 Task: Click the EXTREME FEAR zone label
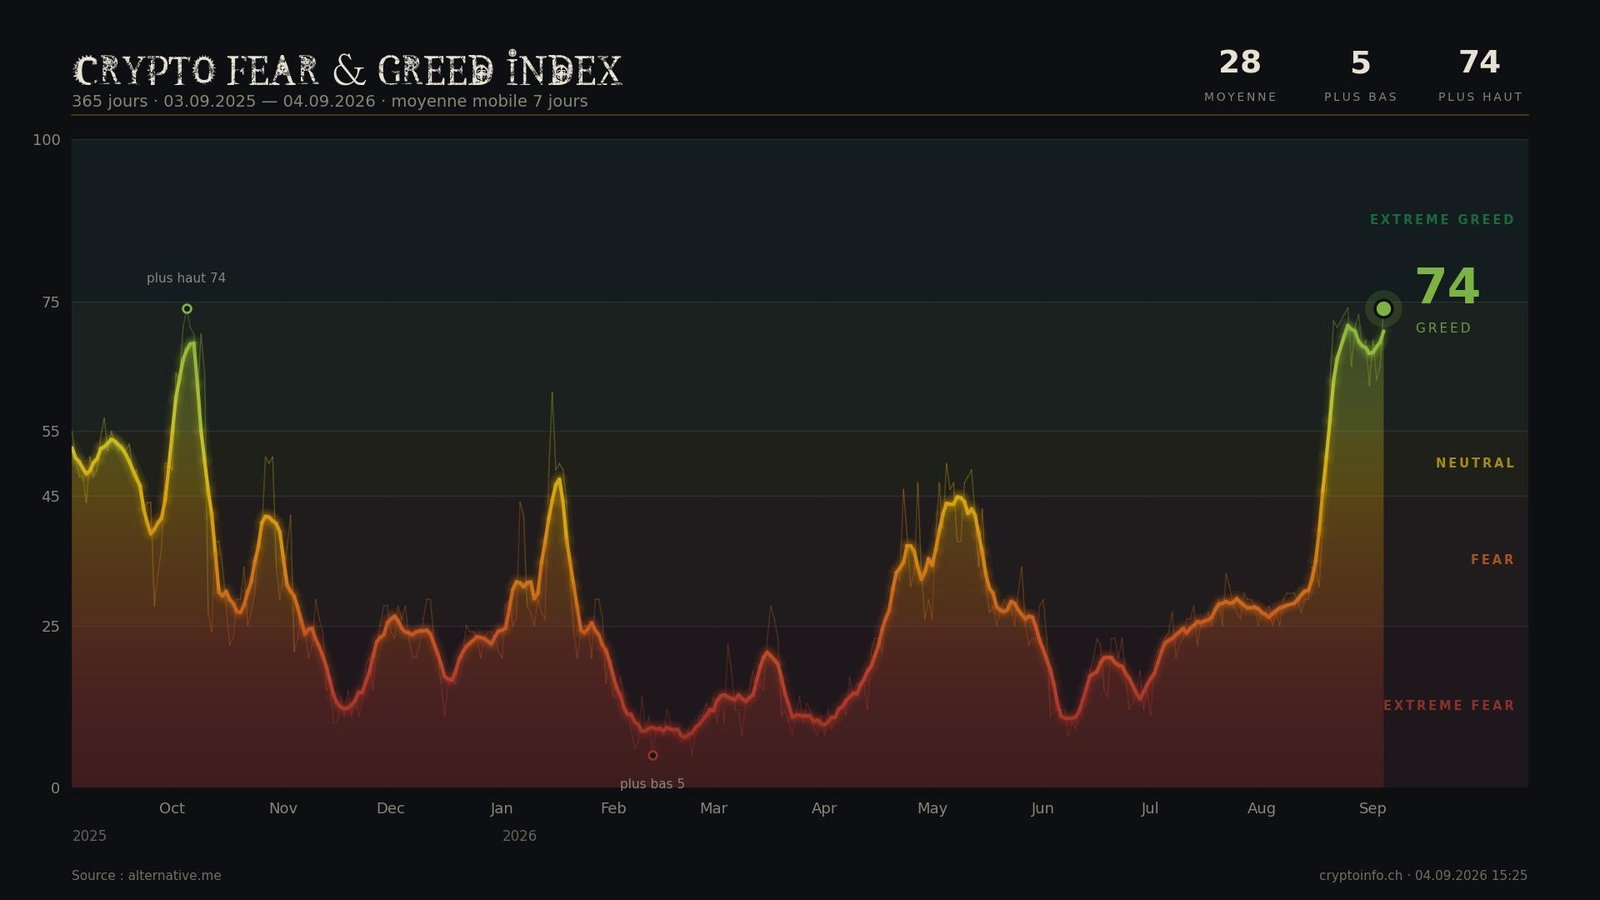click(1449, 706)
